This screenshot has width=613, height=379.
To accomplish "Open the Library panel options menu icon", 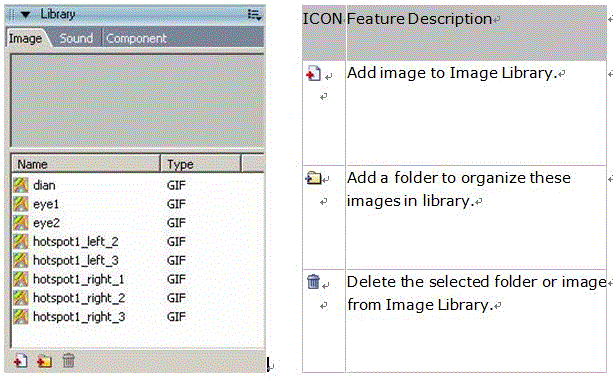I will point(255,15).
